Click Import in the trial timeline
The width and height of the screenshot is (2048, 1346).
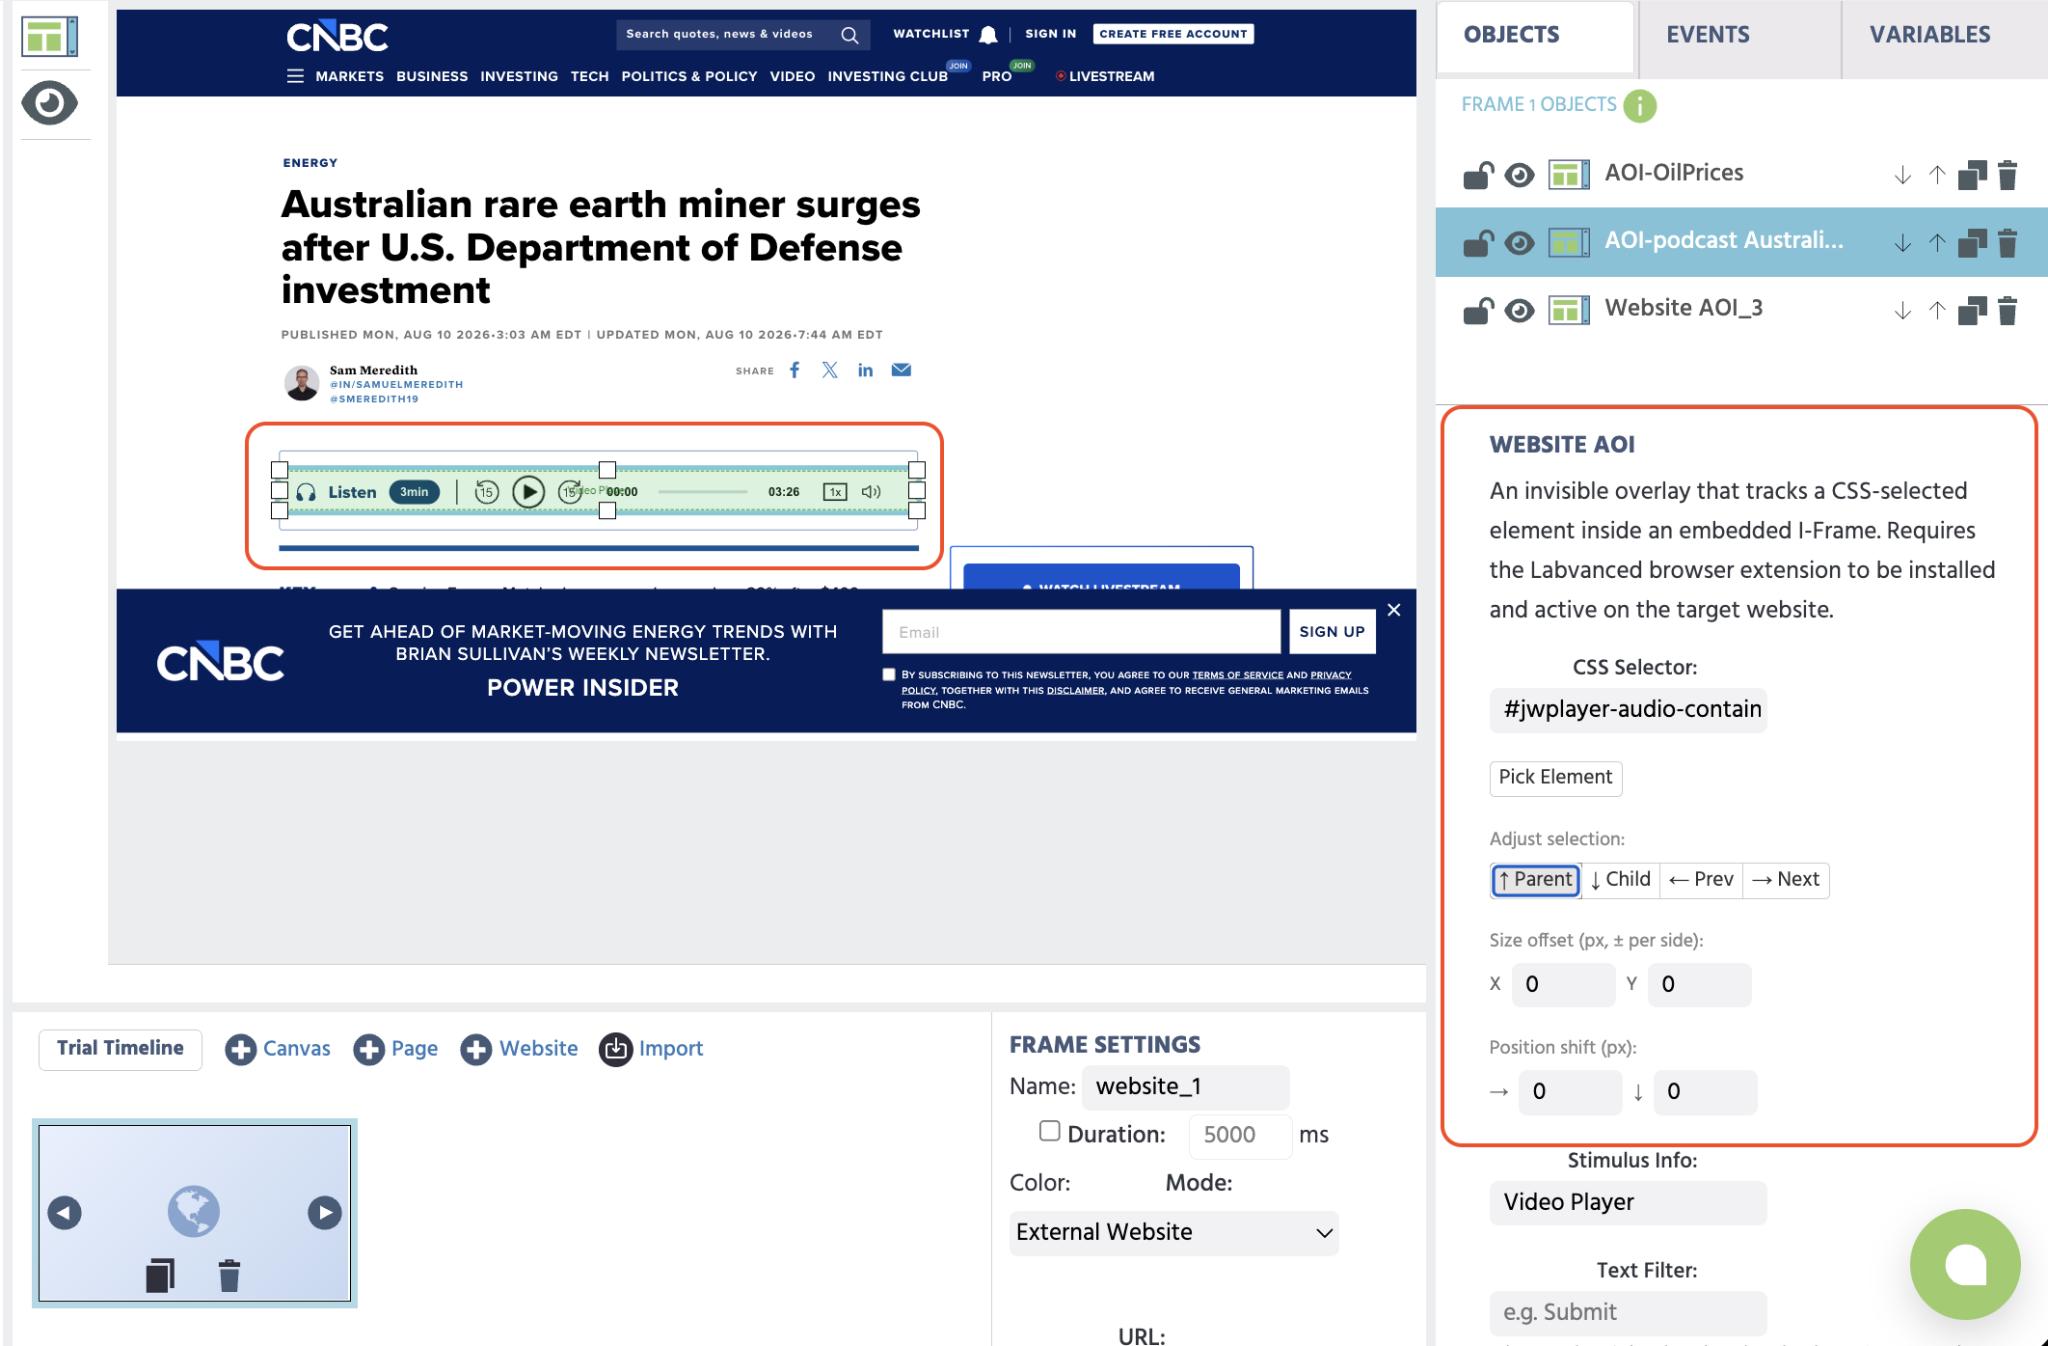[x=651, y=1049]
